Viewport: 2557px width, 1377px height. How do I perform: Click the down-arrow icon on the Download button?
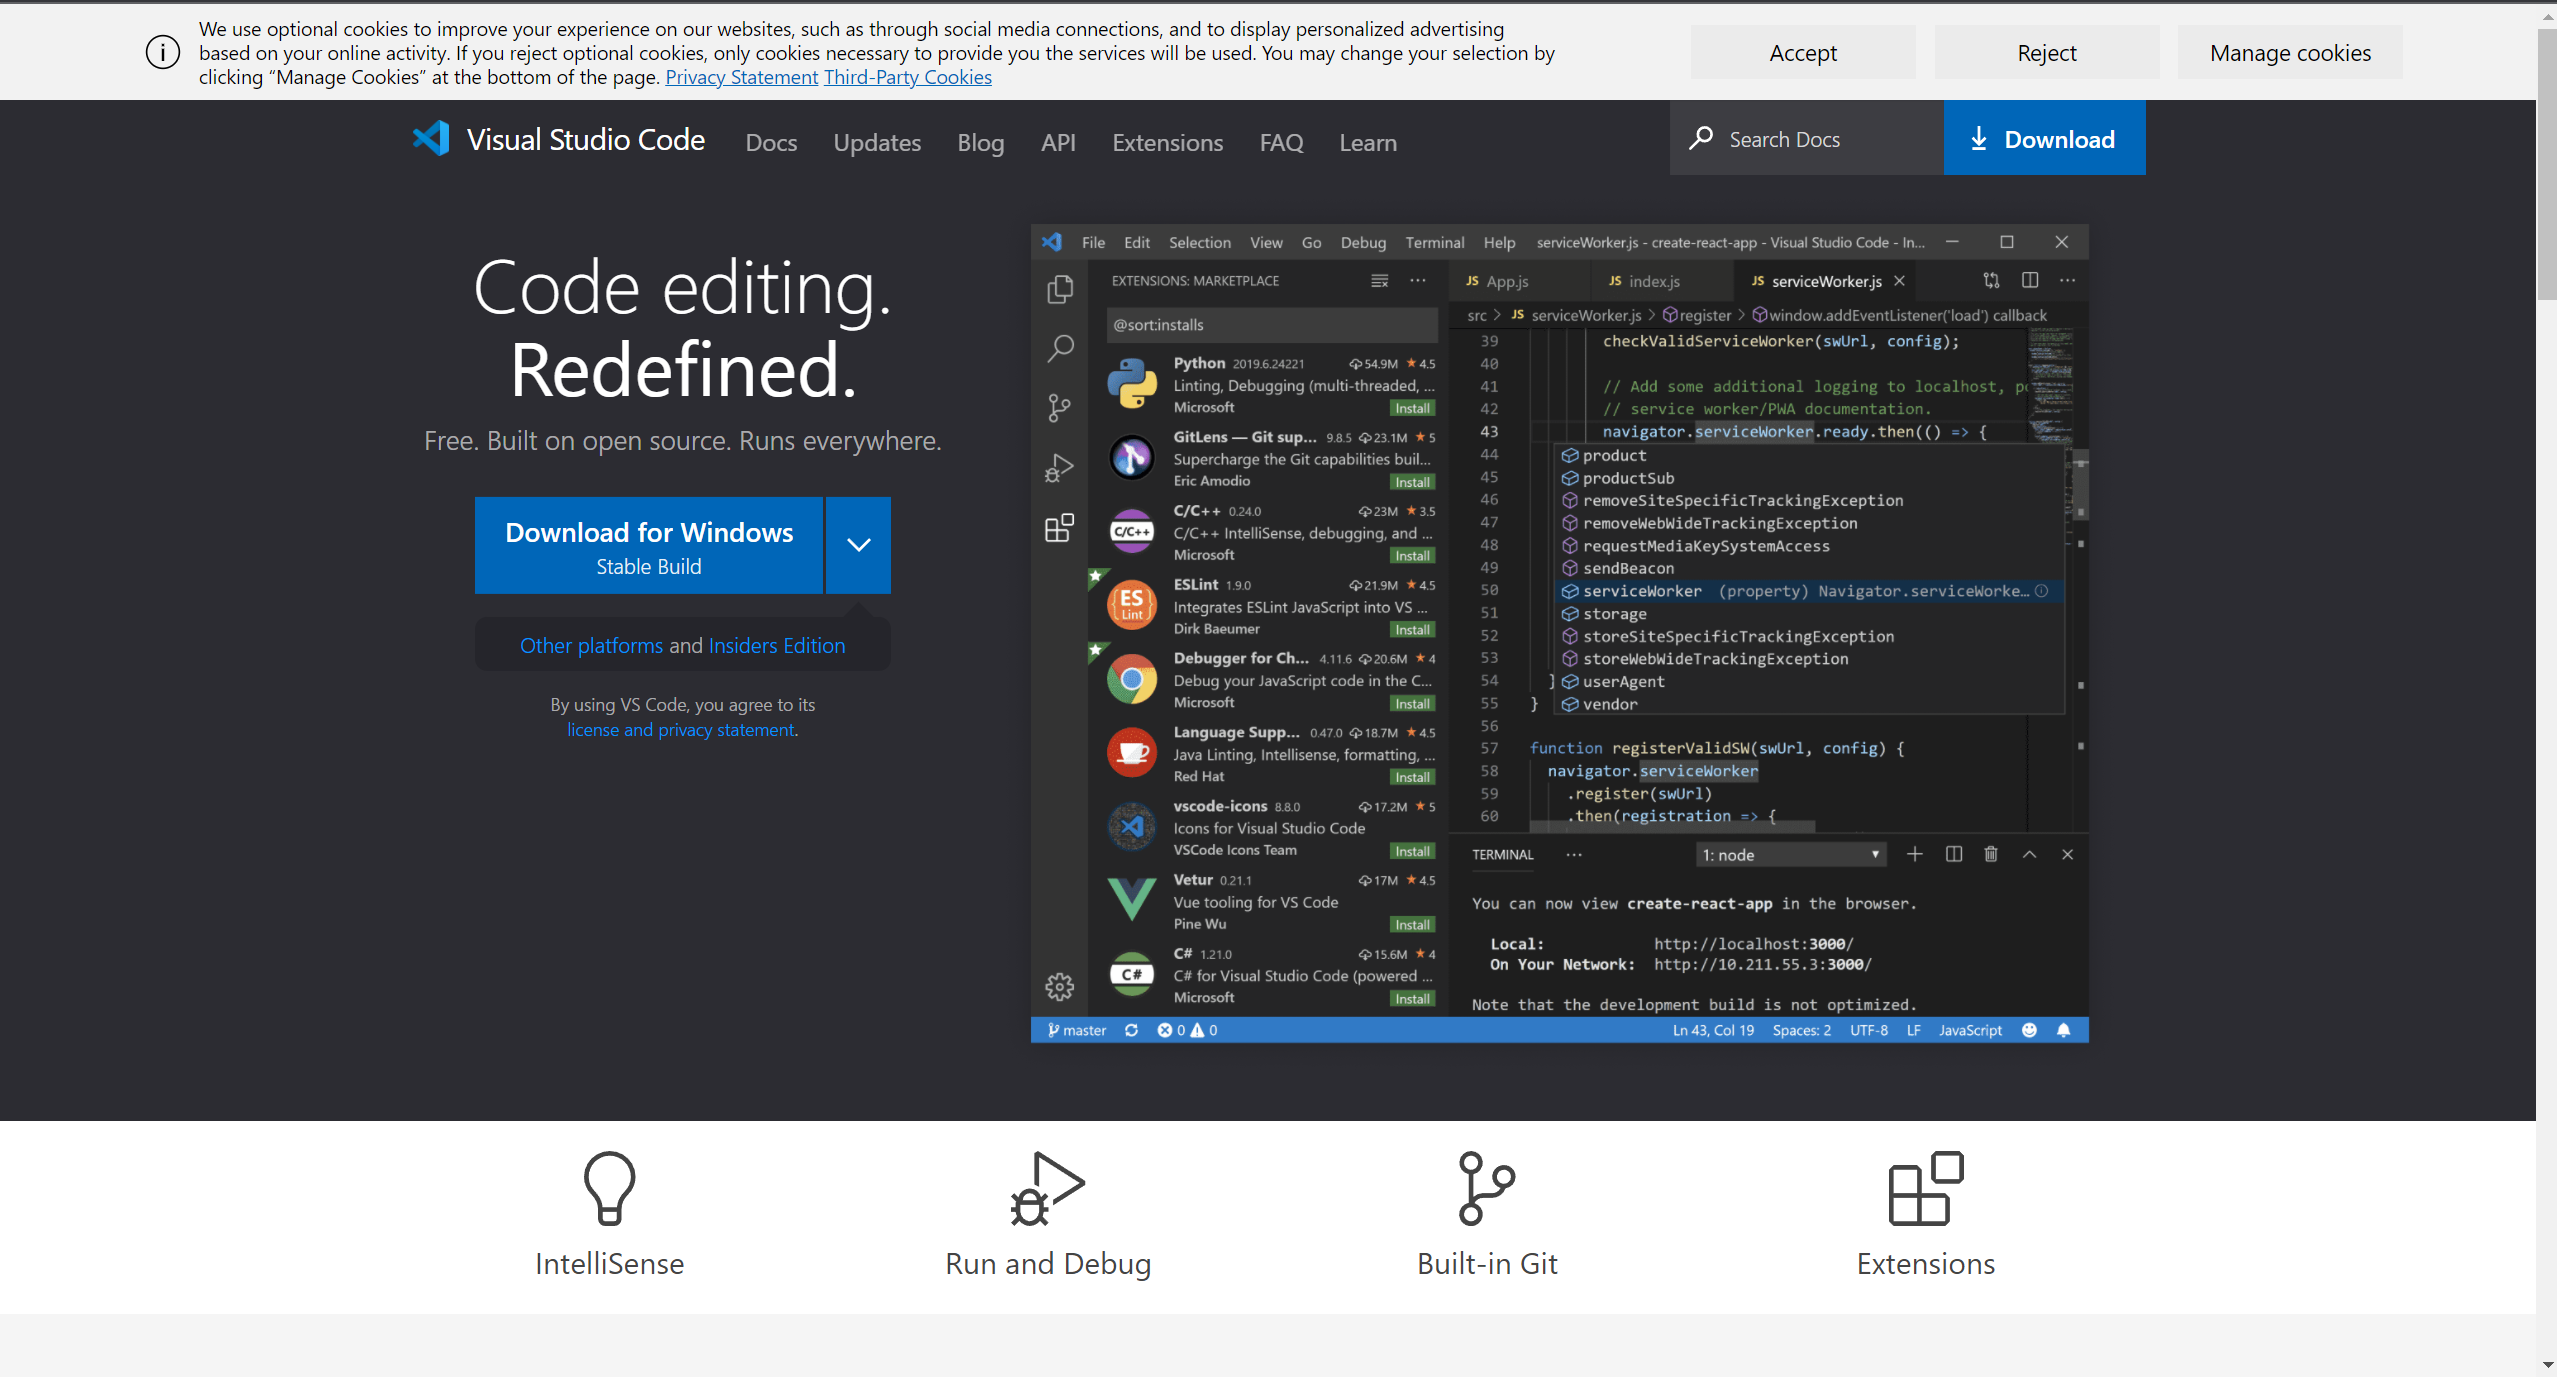pos(1978,139)
